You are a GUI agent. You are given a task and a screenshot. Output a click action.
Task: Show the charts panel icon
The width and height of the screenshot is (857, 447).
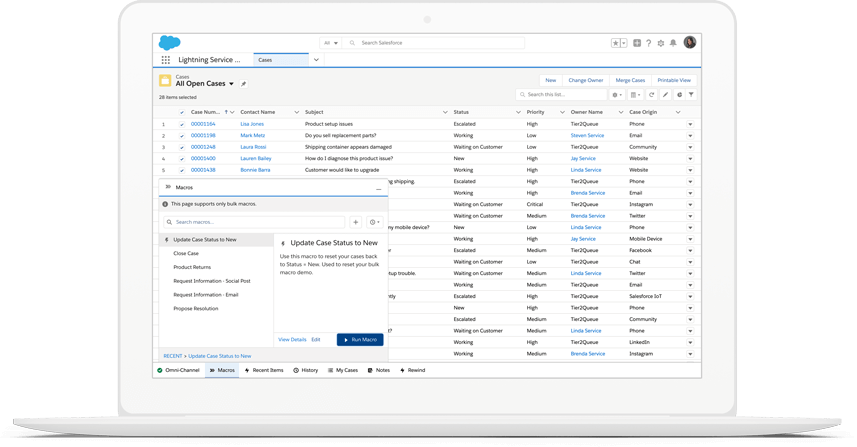click(x=679, y=95)
